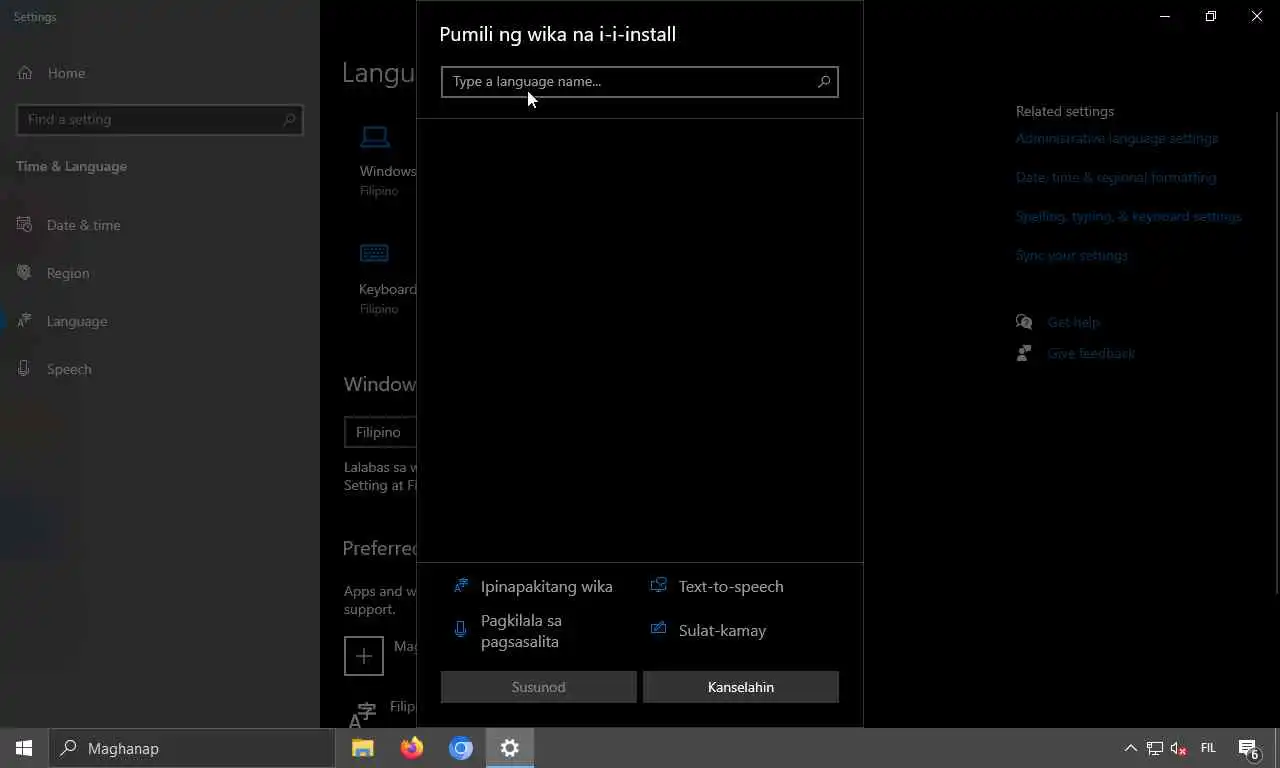Screen dimensions: 1280x768
Task: Click the Find a setting search box
Action: pyautogui.click(x=160, y=119)
